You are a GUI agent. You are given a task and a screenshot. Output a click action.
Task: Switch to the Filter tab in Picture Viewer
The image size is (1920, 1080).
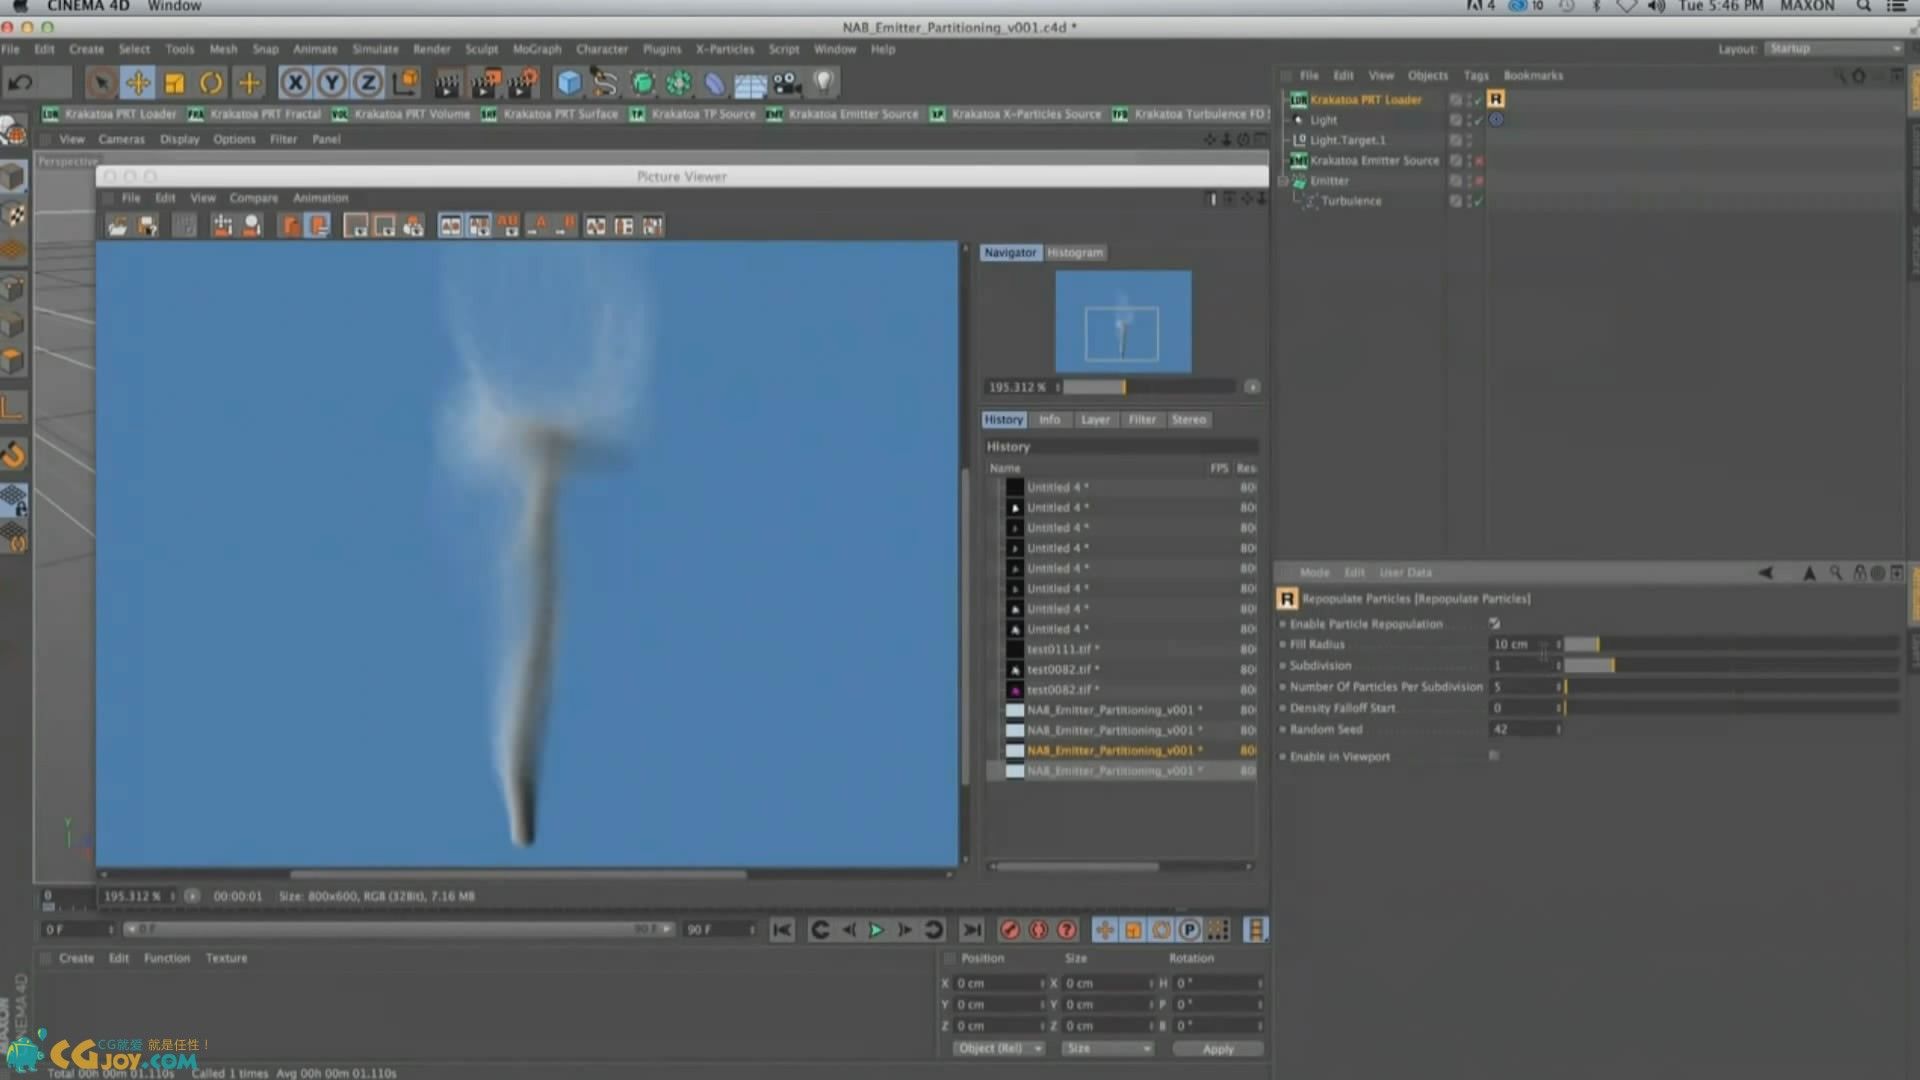coord(1142,420)
